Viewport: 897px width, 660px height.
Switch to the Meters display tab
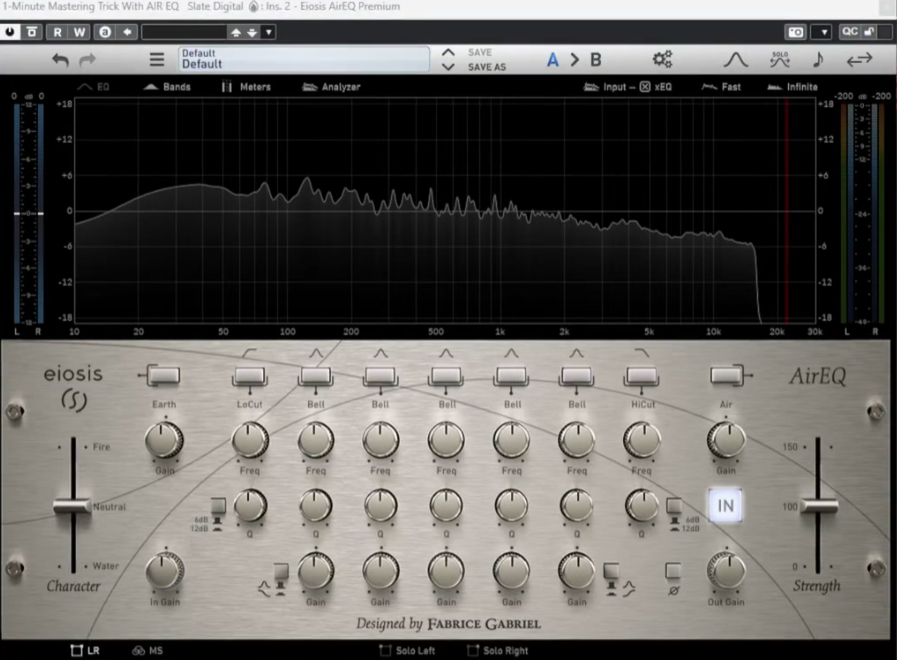click(x=247, y=87)
